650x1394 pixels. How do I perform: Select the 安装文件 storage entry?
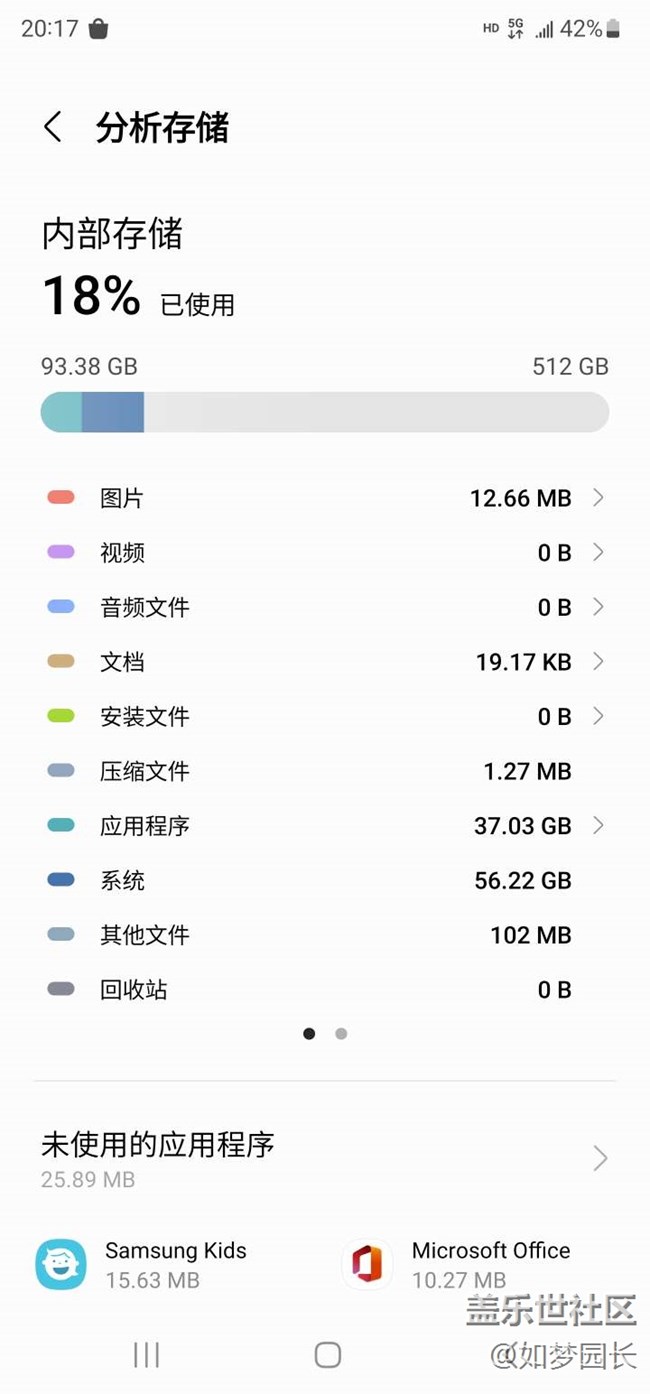coord(145,716)
